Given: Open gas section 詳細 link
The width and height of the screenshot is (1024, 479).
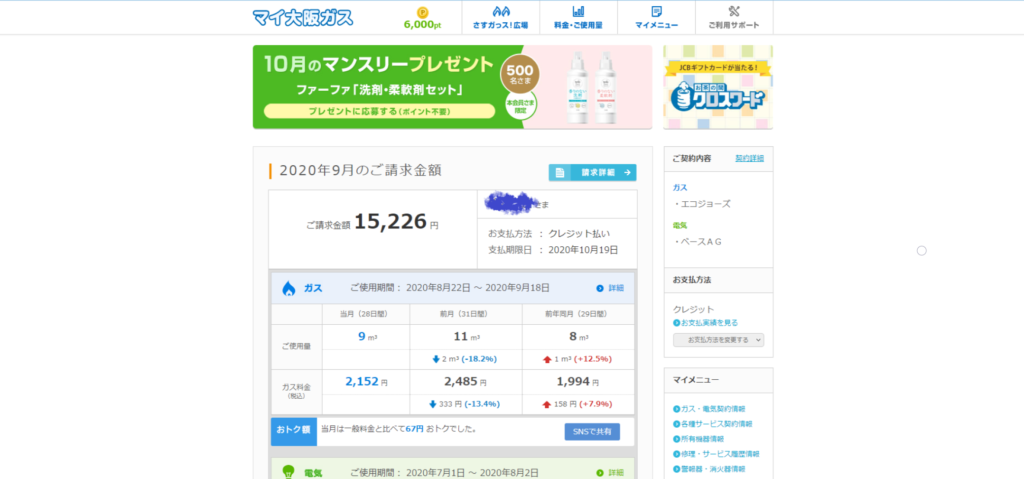Looking at the screenshot, I should pyautogui.click(x=610, y=288).
